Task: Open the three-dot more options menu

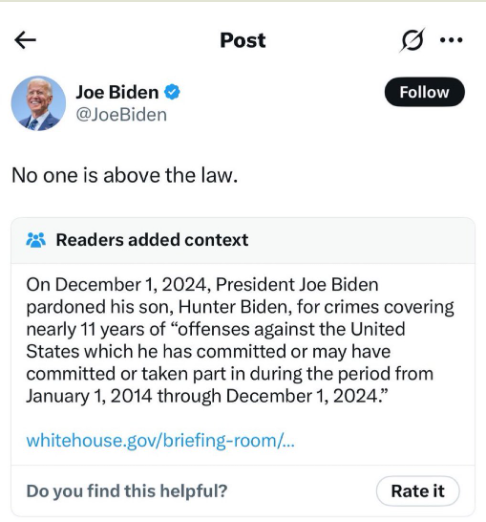Action: coord(451,40)
